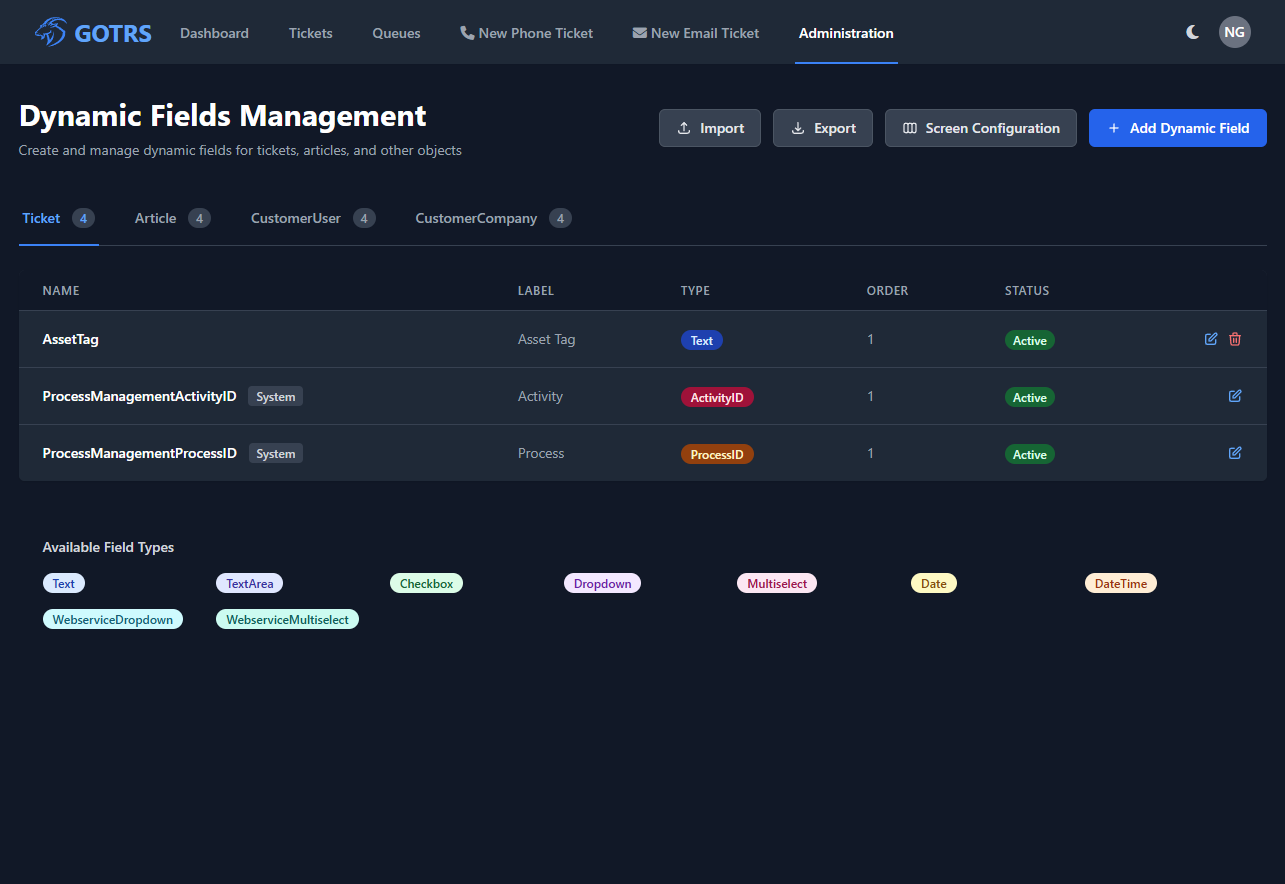
Task: Open the NG user avatar menu
Action: pos(1234,32)
